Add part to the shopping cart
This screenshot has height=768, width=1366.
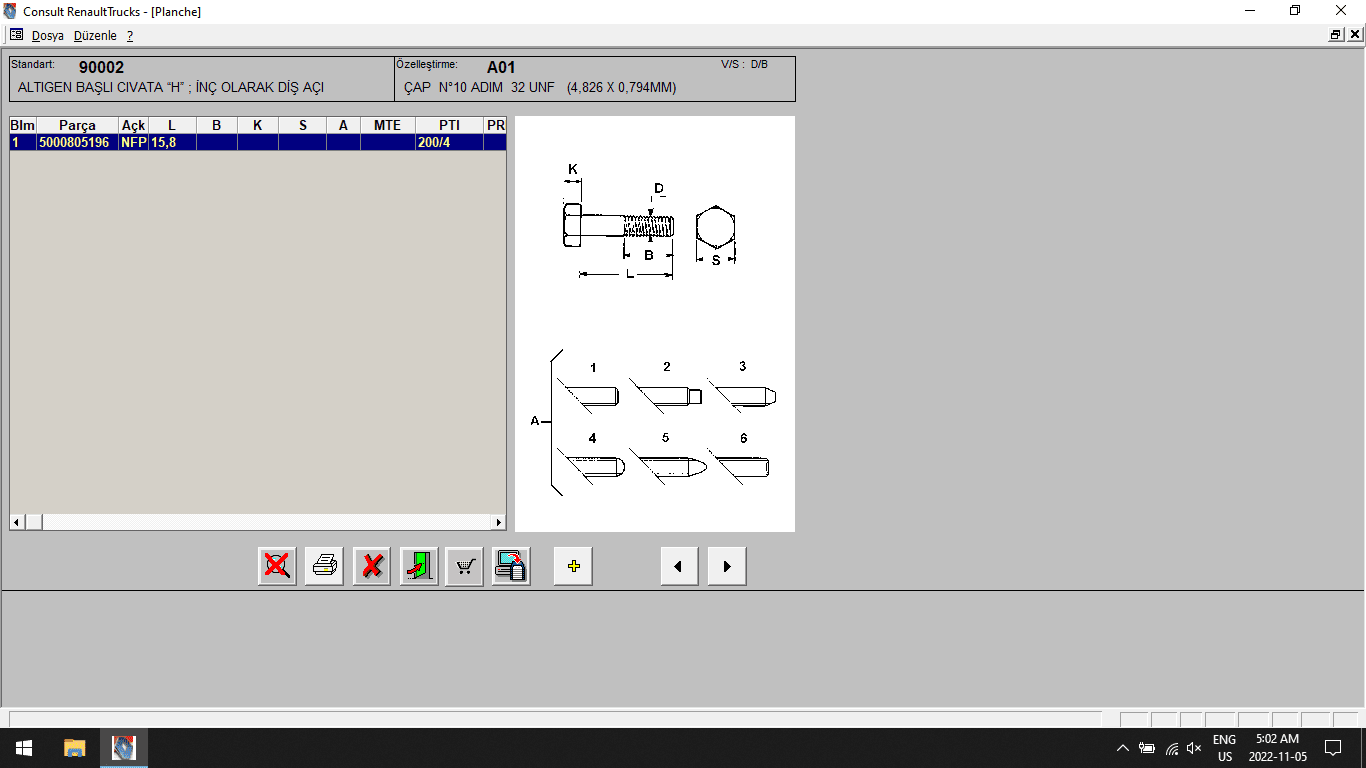pos(464,566)
